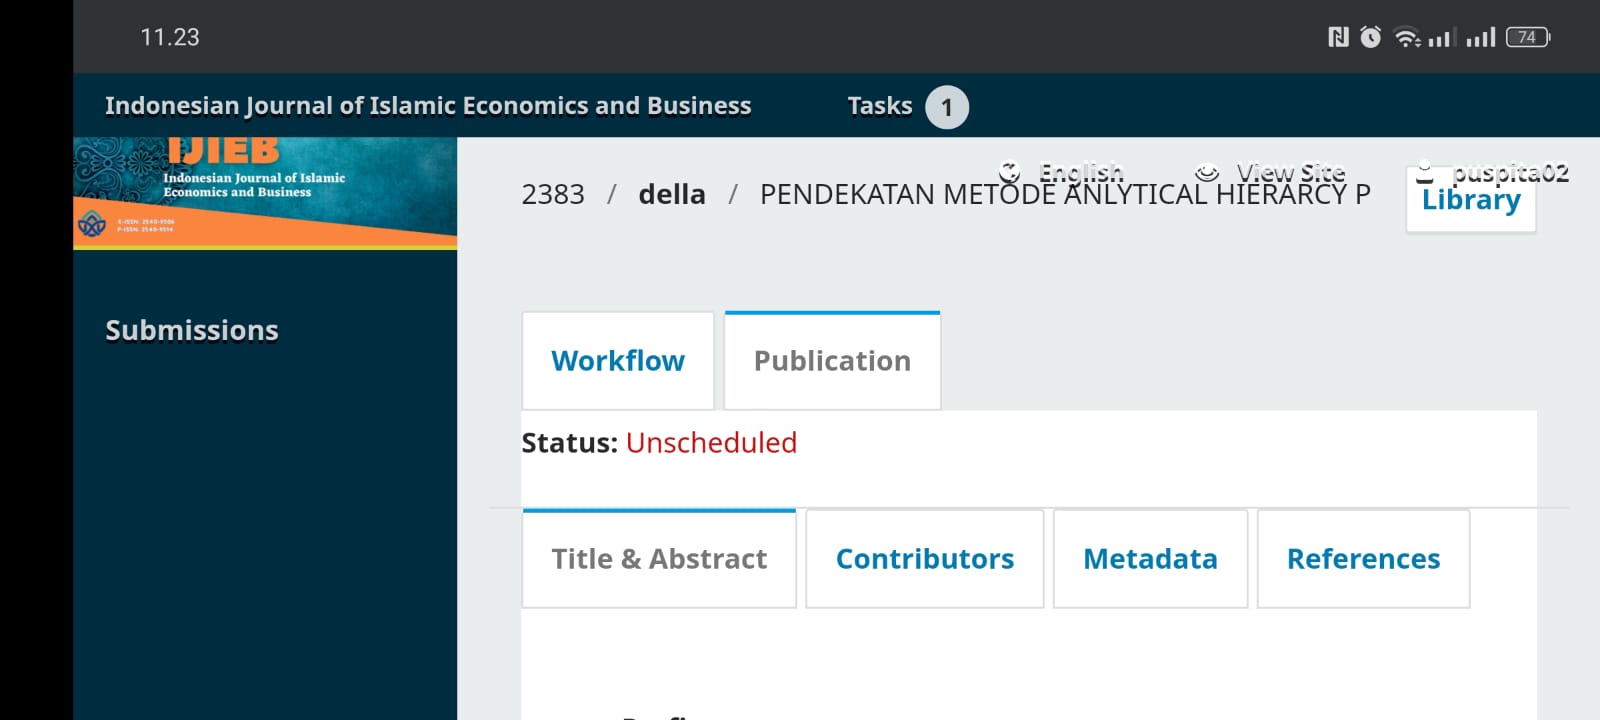Expand the puspita02 user menu
Viewport: 1600px width, 720px height.
[1510, 172]
